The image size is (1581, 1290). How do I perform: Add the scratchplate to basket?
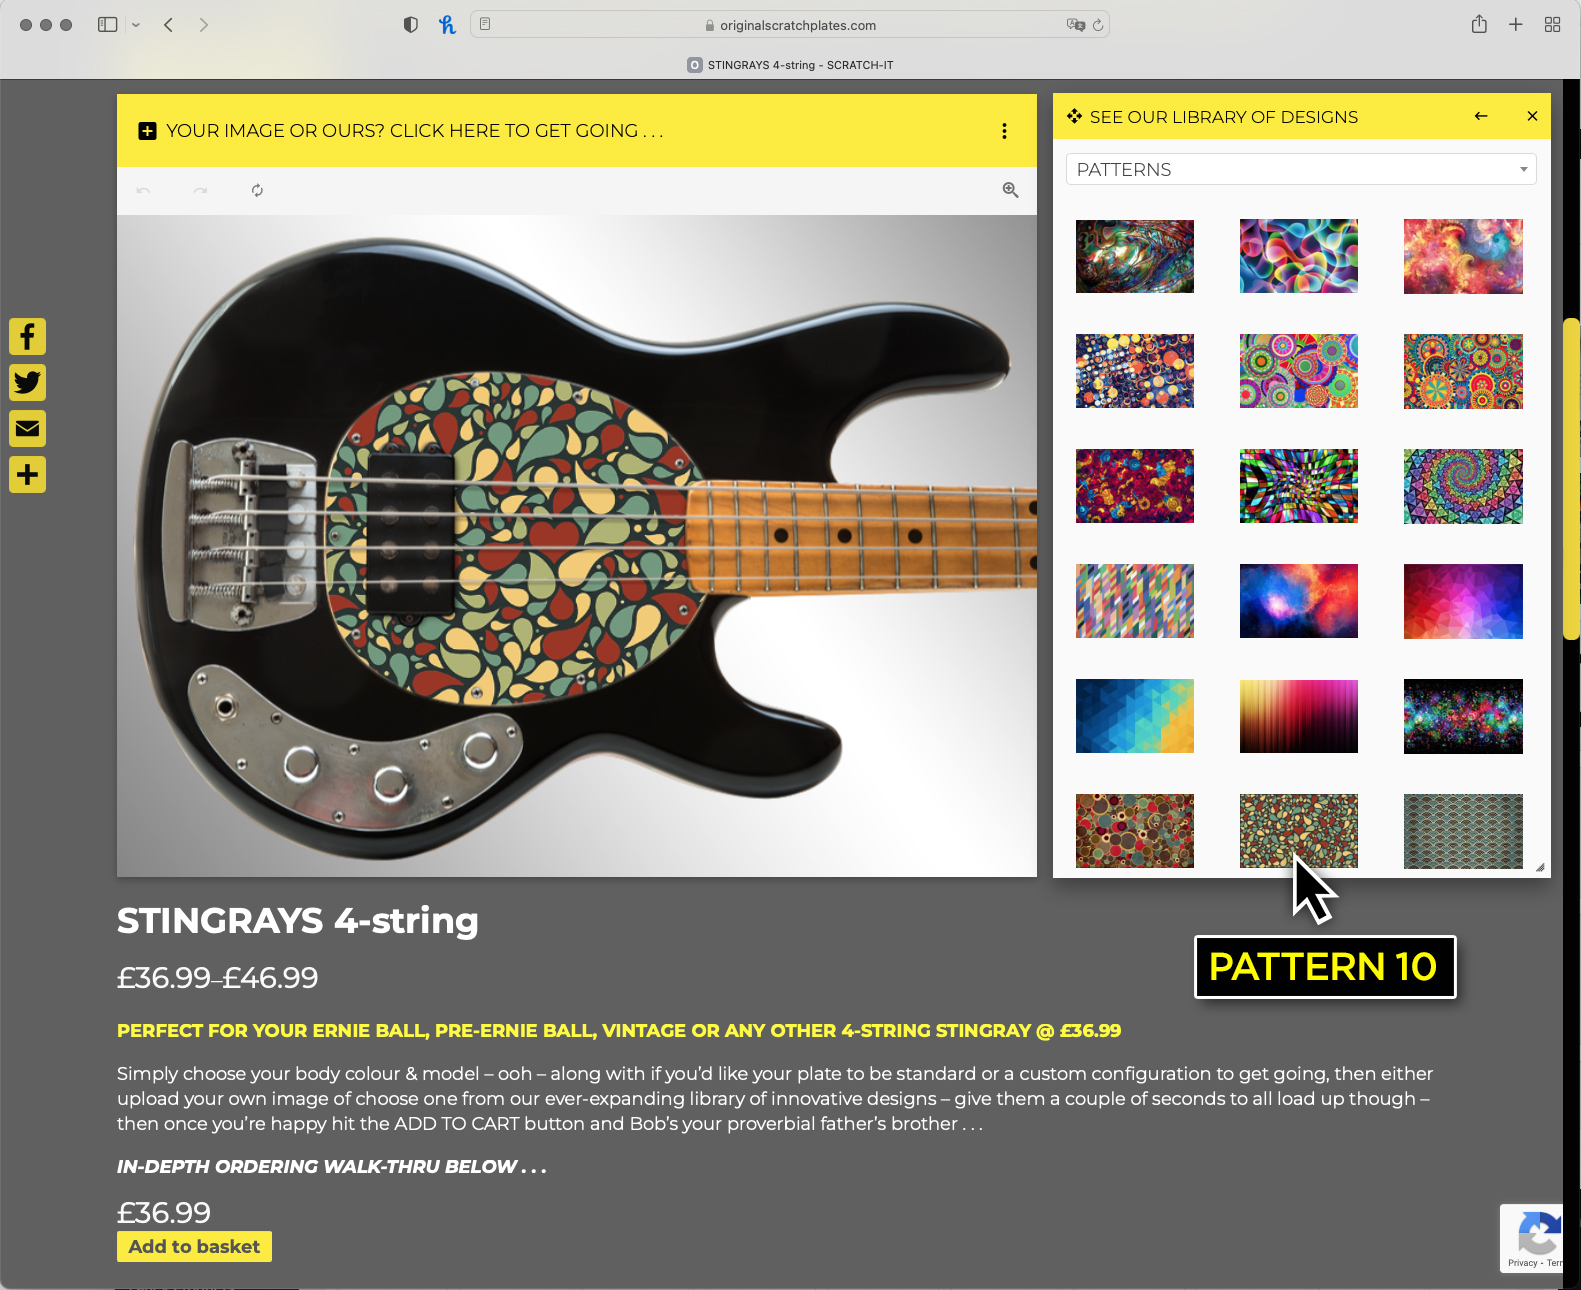(x=194, y=1246)
